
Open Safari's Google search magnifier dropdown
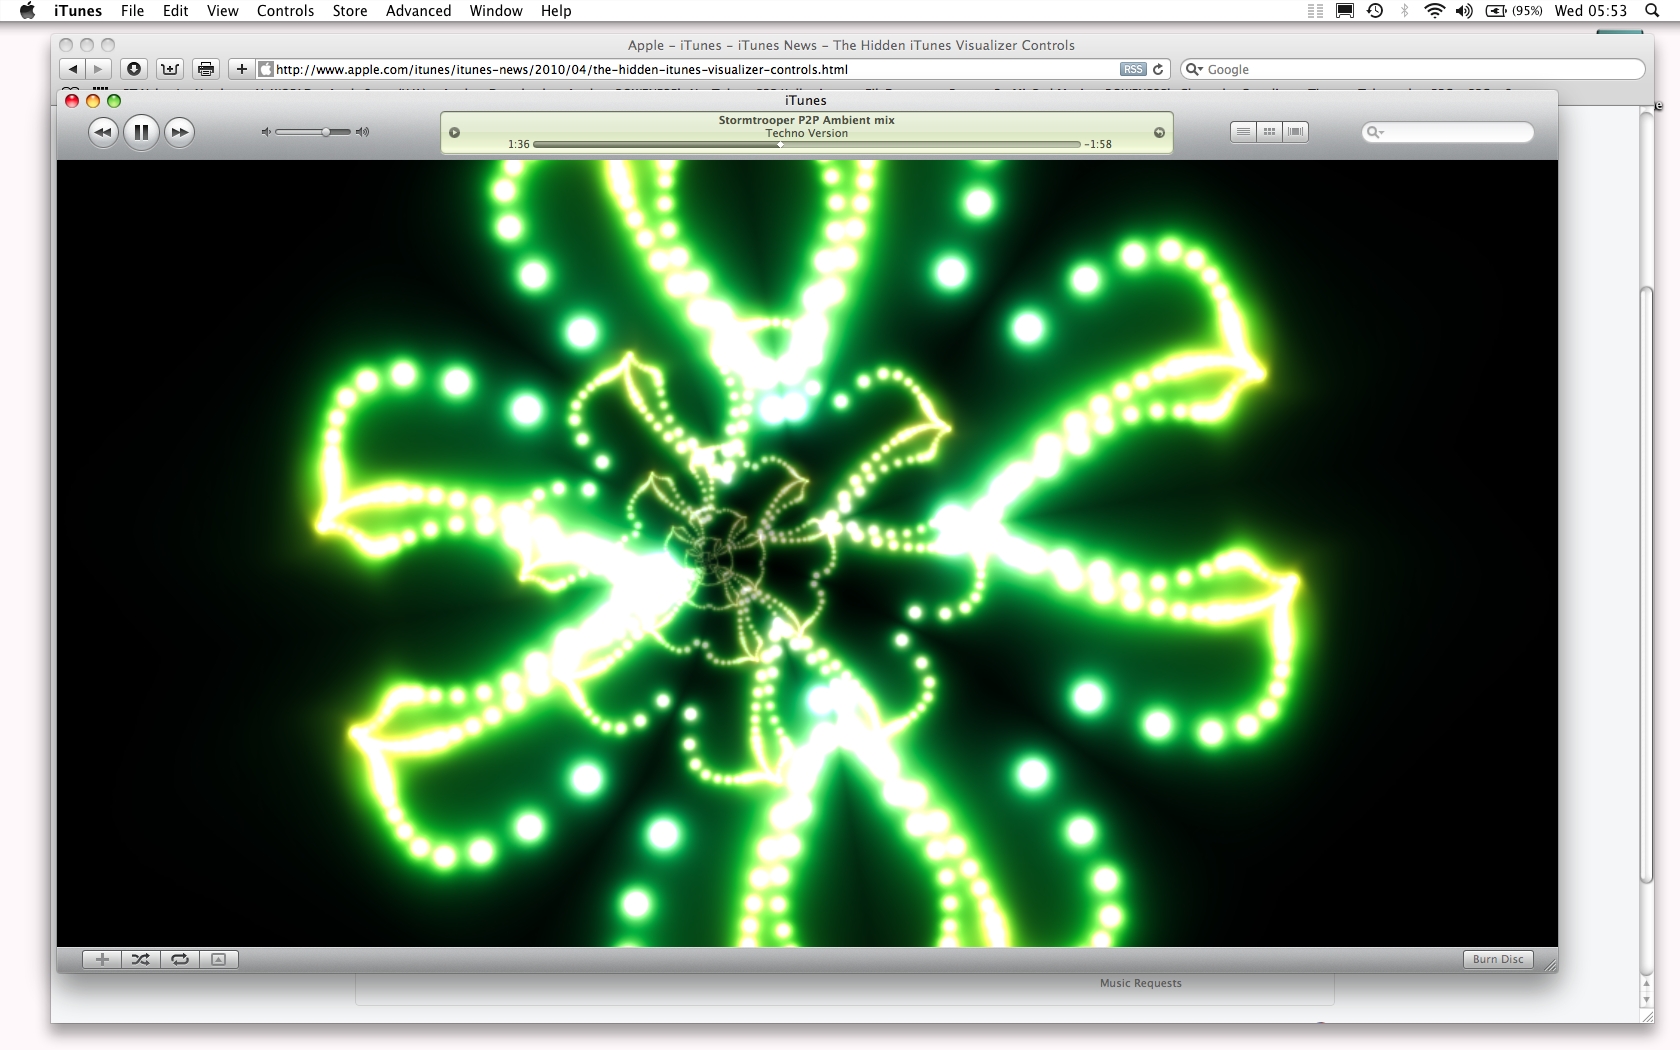(x=1194, y=69)
